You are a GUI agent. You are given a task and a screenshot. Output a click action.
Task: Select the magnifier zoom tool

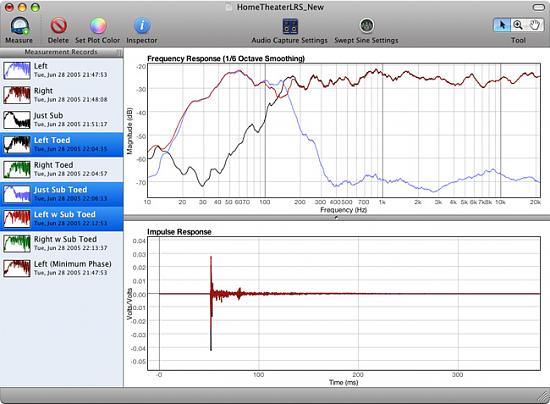[518, 25]
